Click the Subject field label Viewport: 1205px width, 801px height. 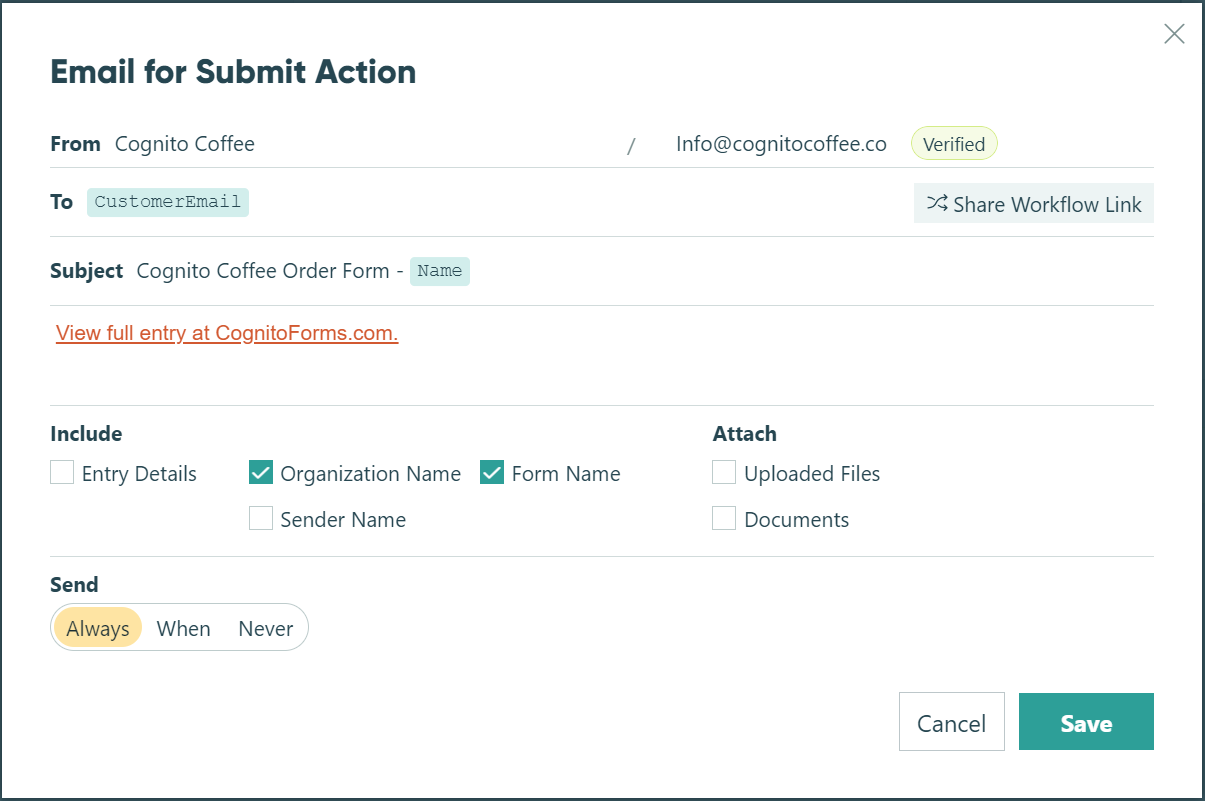coord(87,271)
